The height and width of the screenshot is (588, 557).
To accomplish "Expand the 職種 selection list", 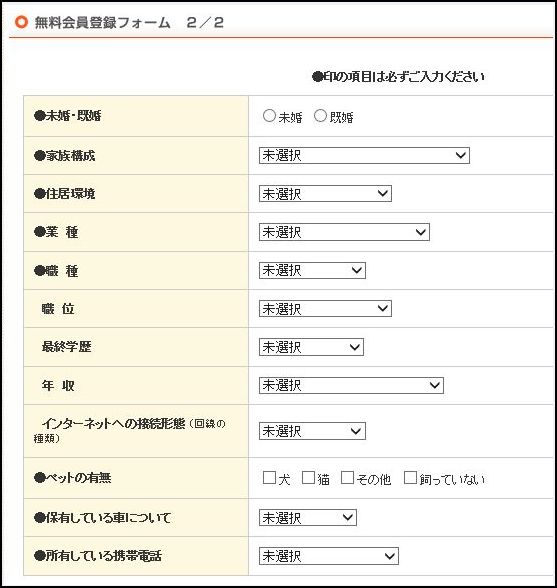I will (312, 270).
